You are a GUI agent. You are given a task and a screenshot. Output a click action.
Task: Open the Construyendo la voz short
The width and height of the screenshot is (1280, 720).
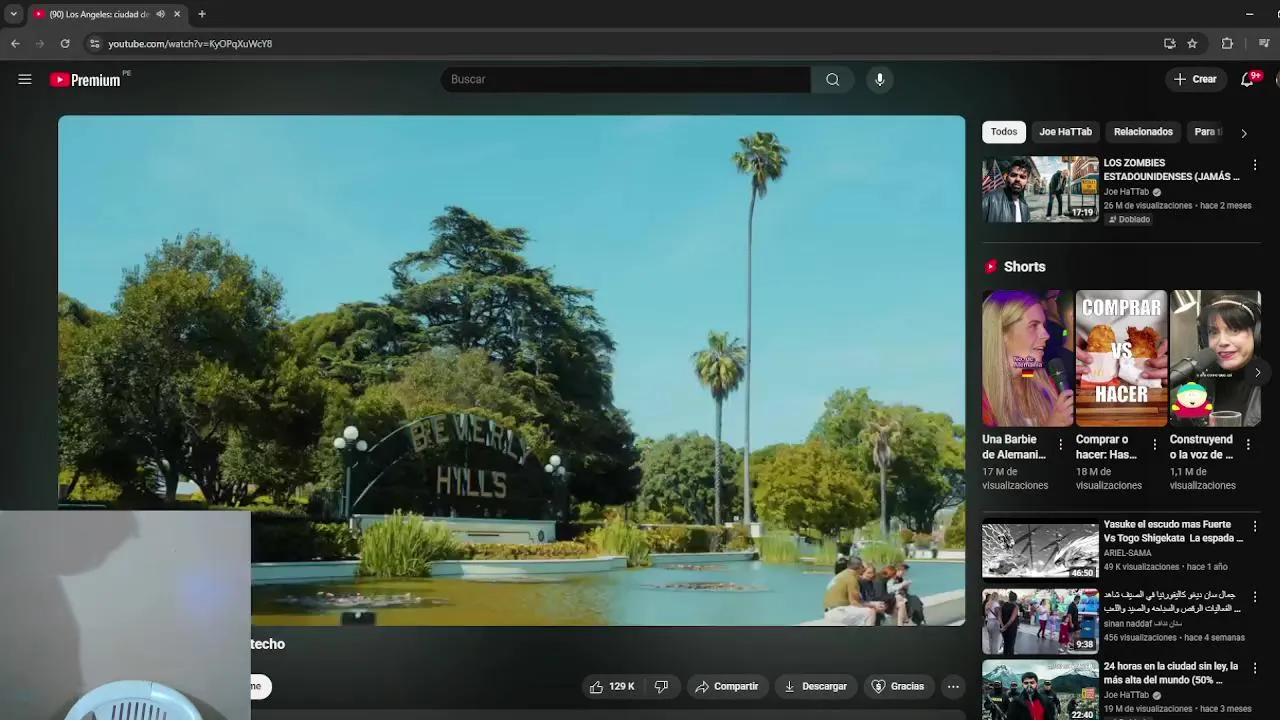[x=1215, y=358]
